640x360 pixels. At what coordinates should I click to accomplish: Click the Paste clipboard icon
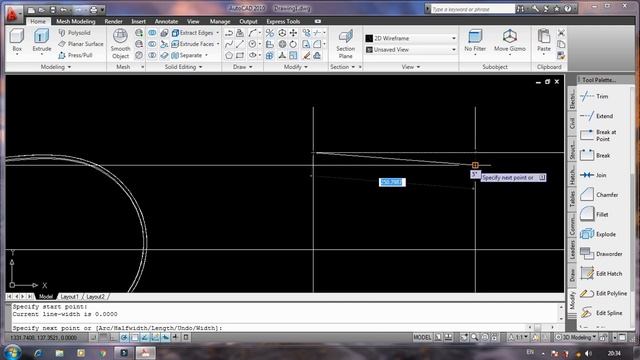tap(544, 36)
